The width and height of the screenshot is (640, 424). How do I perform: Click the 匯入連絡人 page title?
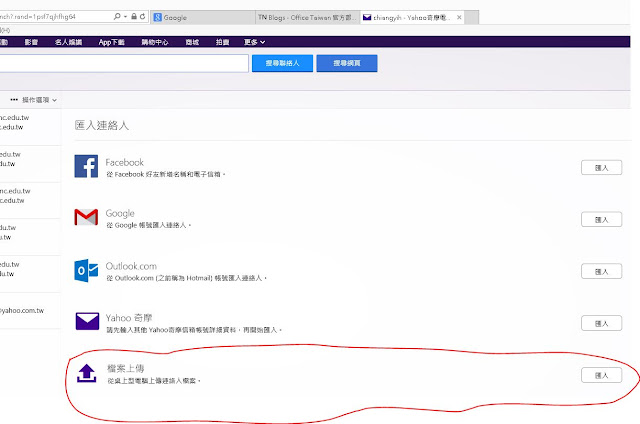pyautogui.click(x=102, y=125)
